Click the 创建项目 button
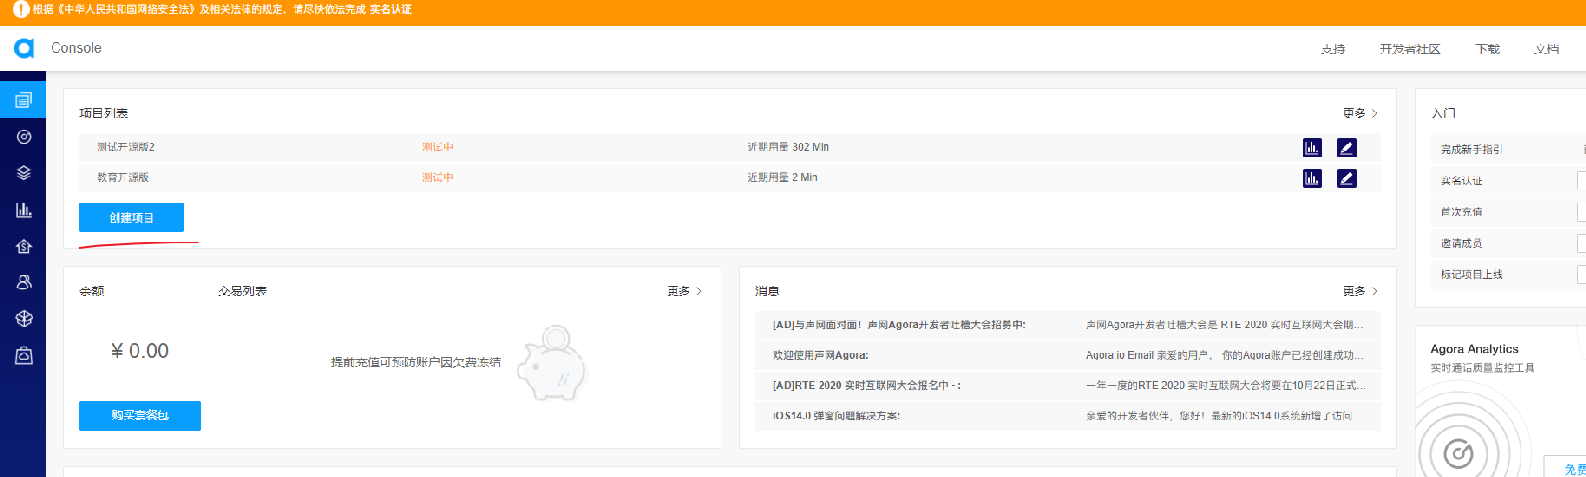The height and width of the screenshot is (477, 1586). coord(131,217)
